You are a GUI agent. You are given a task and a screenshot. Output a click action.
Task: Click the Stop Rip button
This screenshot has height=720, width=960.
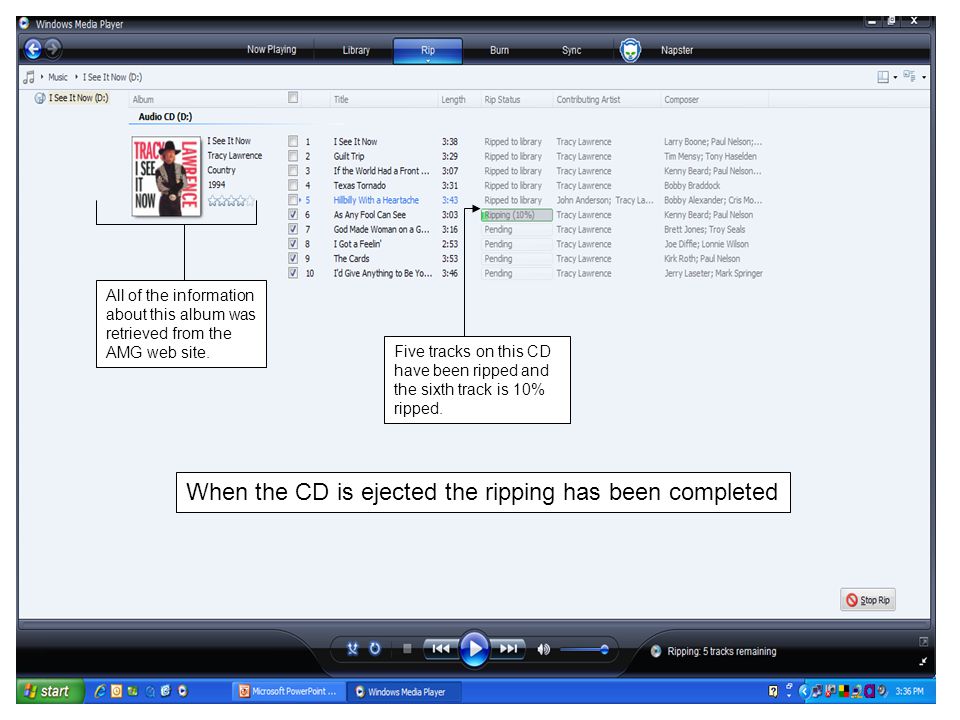pyautogui.click(x=868, y=600)
